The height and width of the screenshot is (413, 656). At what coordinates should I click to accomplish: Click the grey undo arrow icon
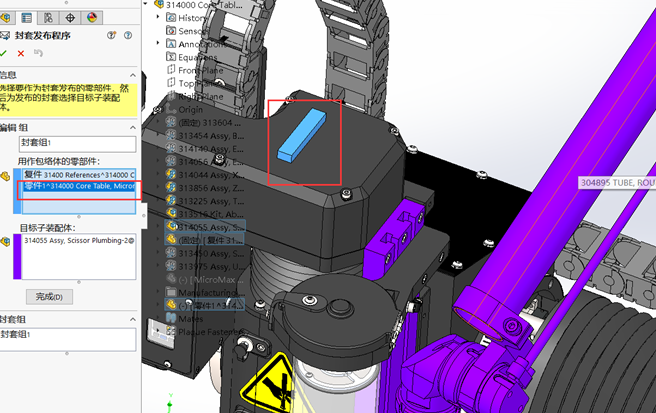click(x=38, y=53)
